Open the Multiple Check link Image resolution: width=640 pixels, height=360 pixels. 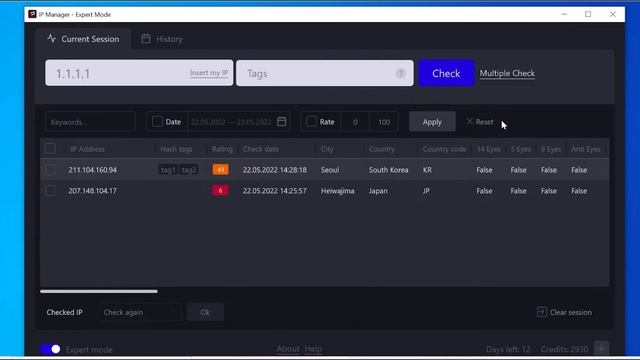pyautogui.click(x=507, y=73)
